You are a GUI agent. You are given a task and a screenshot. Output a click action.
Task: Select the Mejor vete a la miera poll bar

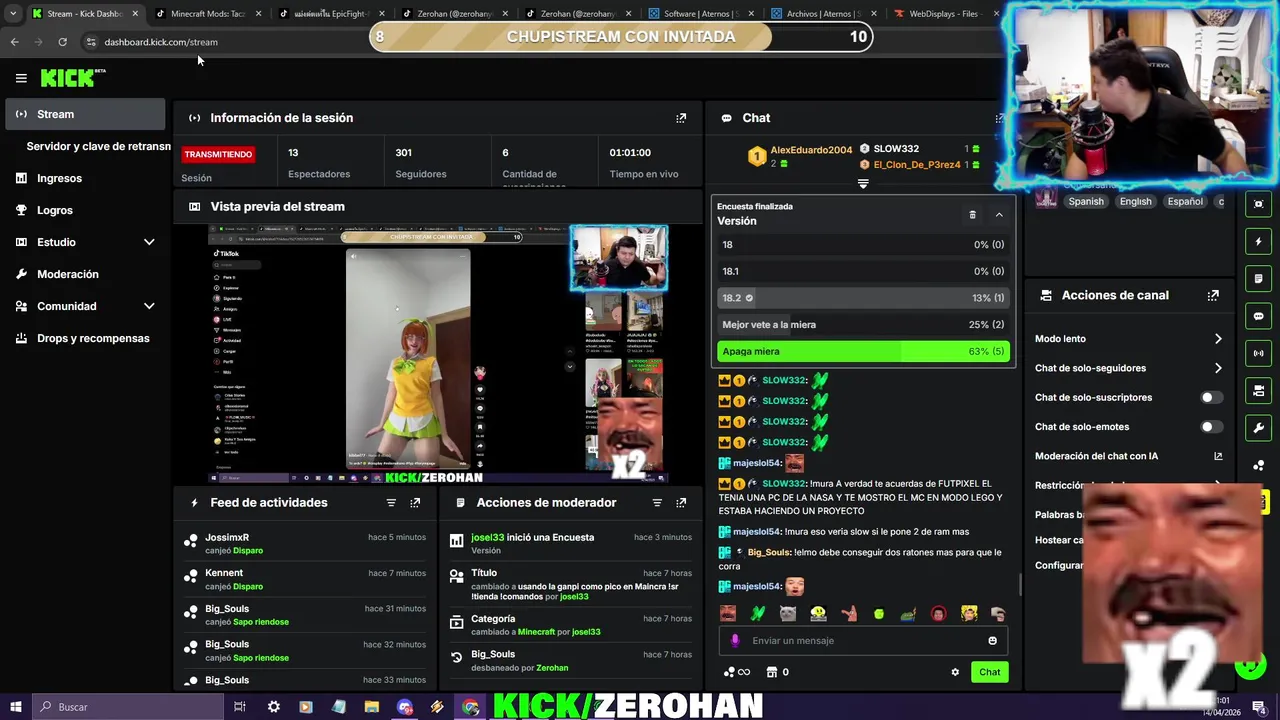[863, 325]
